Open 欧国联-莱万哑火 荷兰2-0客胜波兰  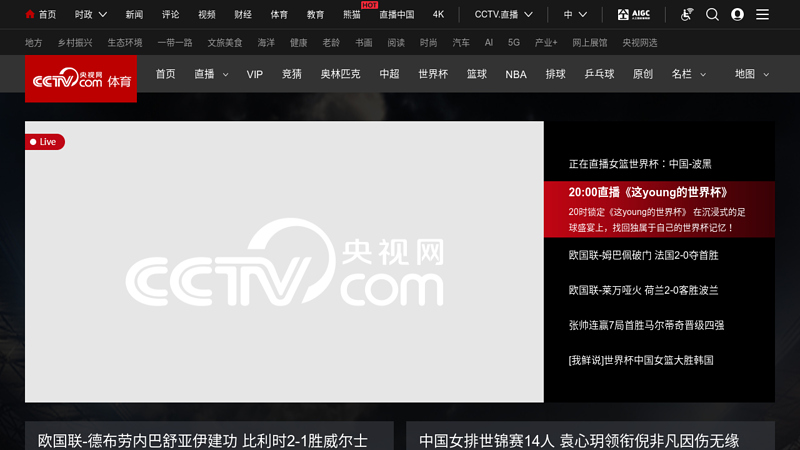(643, 290)
